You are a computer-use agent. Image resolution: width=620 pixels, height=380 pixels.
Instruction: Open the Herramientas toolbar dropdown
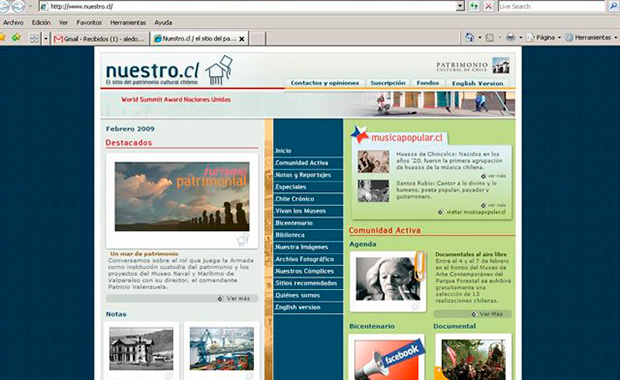[592, 38]
